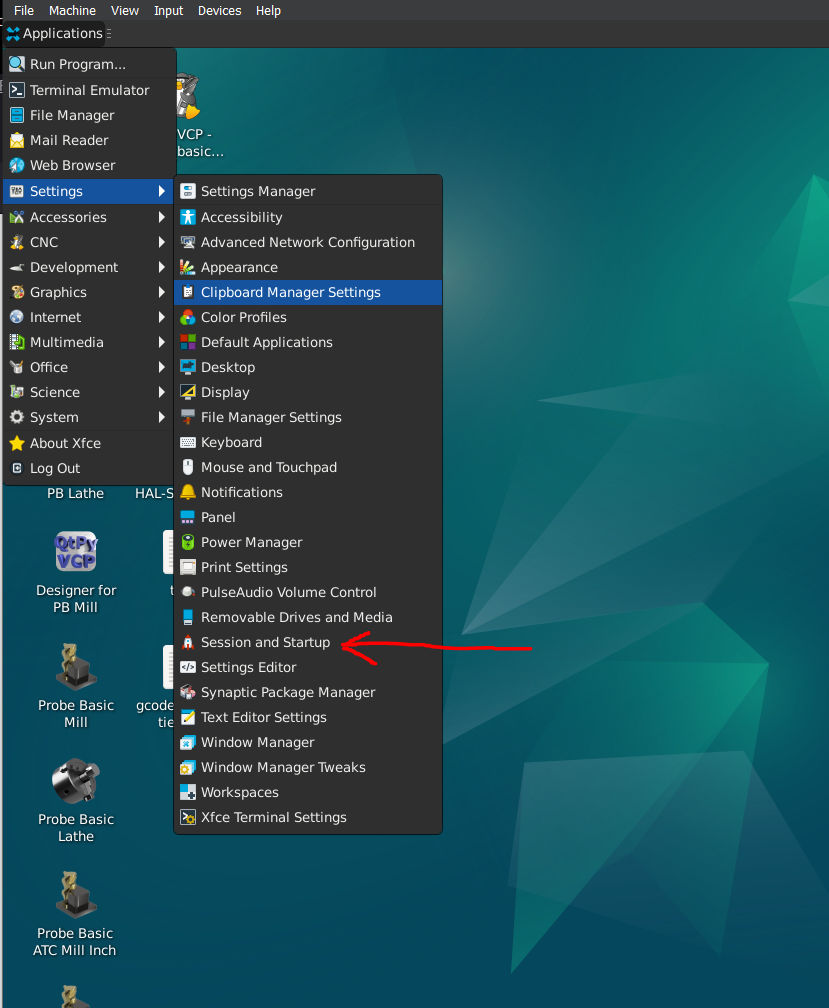Expand the CNC submenu arrow

point(161,242)
